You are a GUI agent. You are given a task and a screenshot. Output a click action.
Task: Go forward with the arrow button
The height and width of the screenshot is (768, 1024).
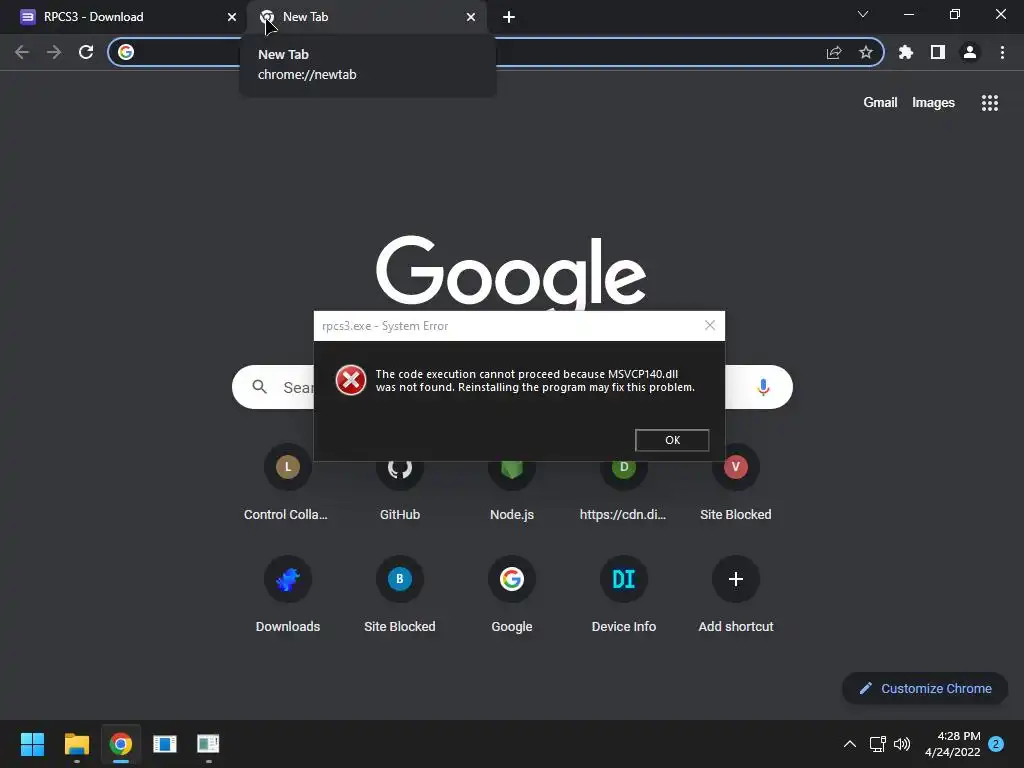pos(54,52)
